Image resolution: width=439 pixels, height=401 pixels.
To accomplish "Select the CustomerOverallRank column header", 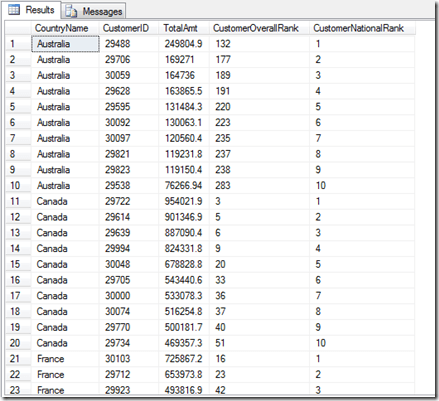I will click(259, 28).
